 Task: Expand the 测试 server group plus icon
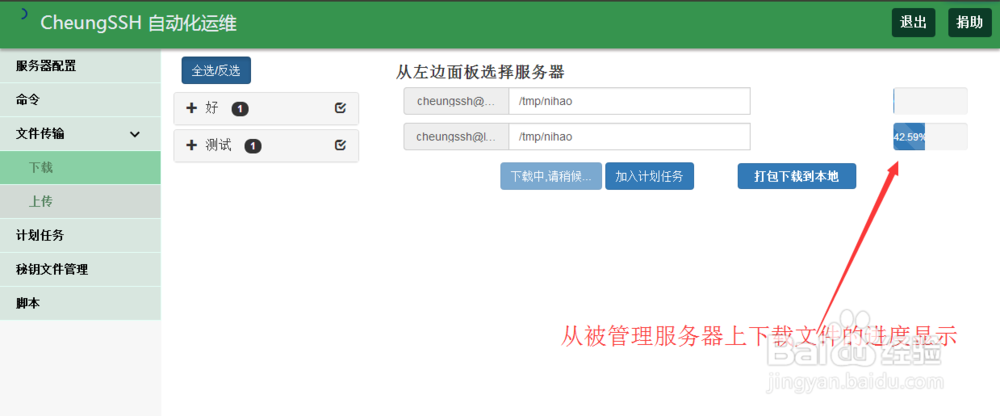(x=191, y=145)
